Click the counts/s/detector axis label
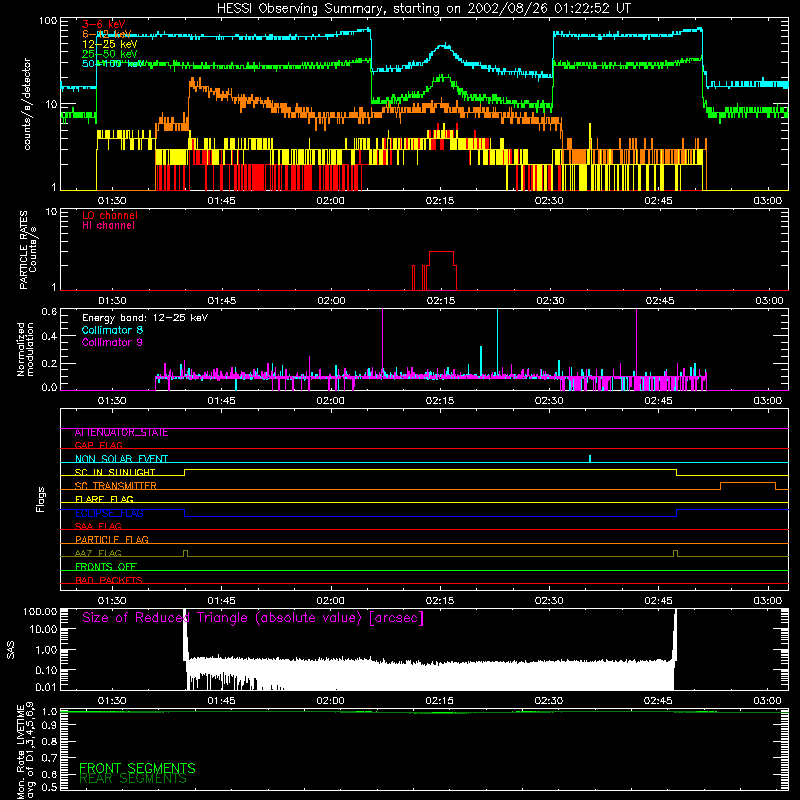The width and height of the screenshot is (800, 800). (x=27, y=104)
